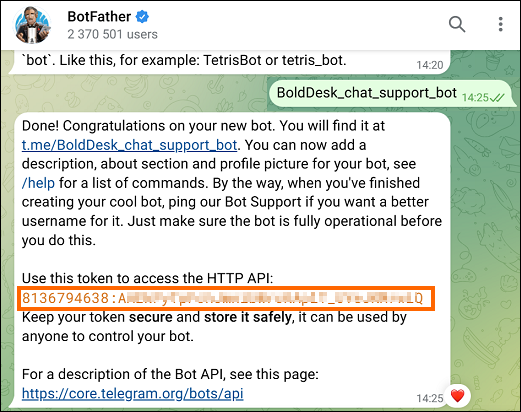Click the BotFather chat title

point(99,16)
